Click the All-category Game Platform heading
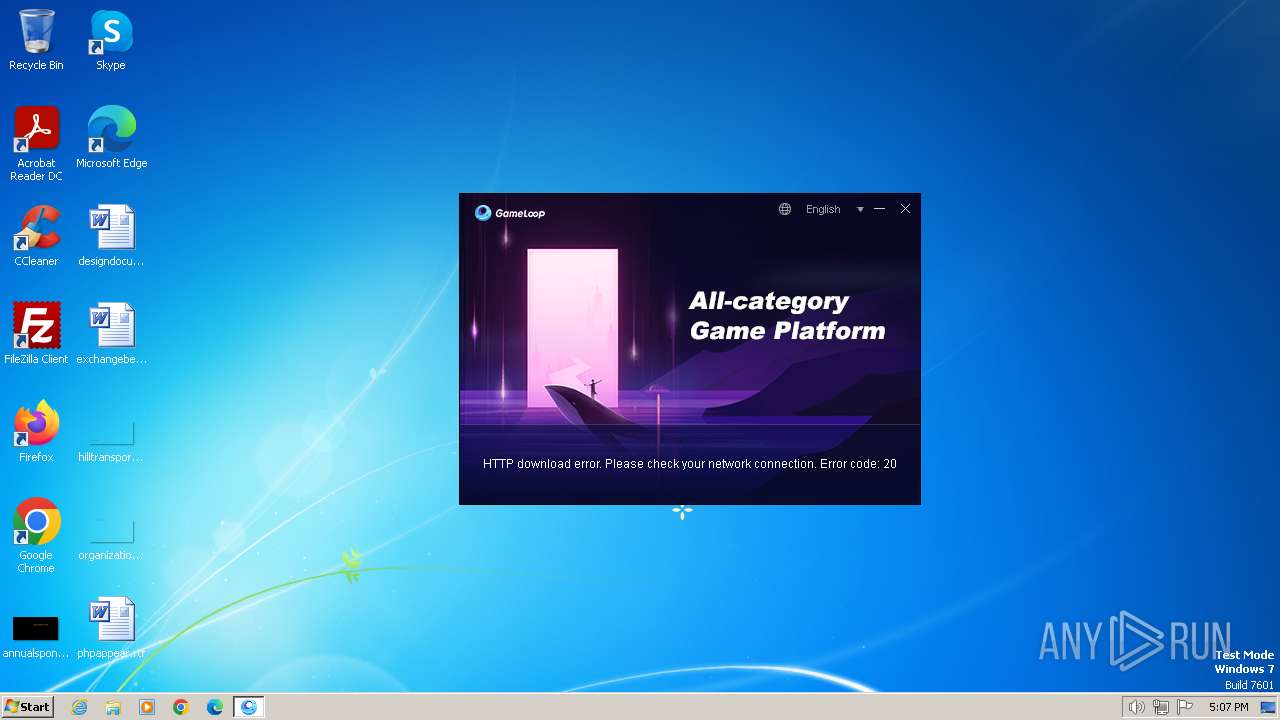 [x=787, y=316]
